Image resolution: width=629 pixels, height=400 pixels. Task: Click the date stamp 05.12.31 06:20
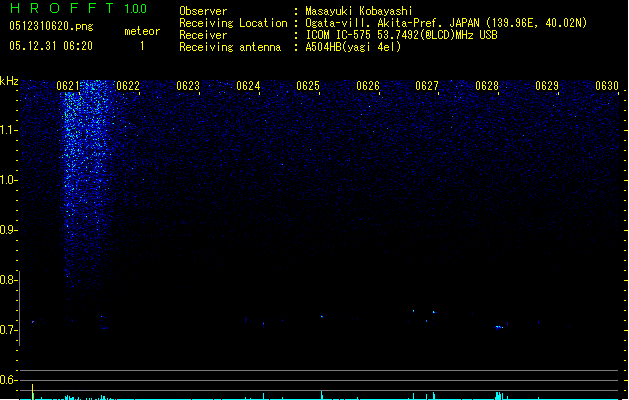[x=51, y=46]
